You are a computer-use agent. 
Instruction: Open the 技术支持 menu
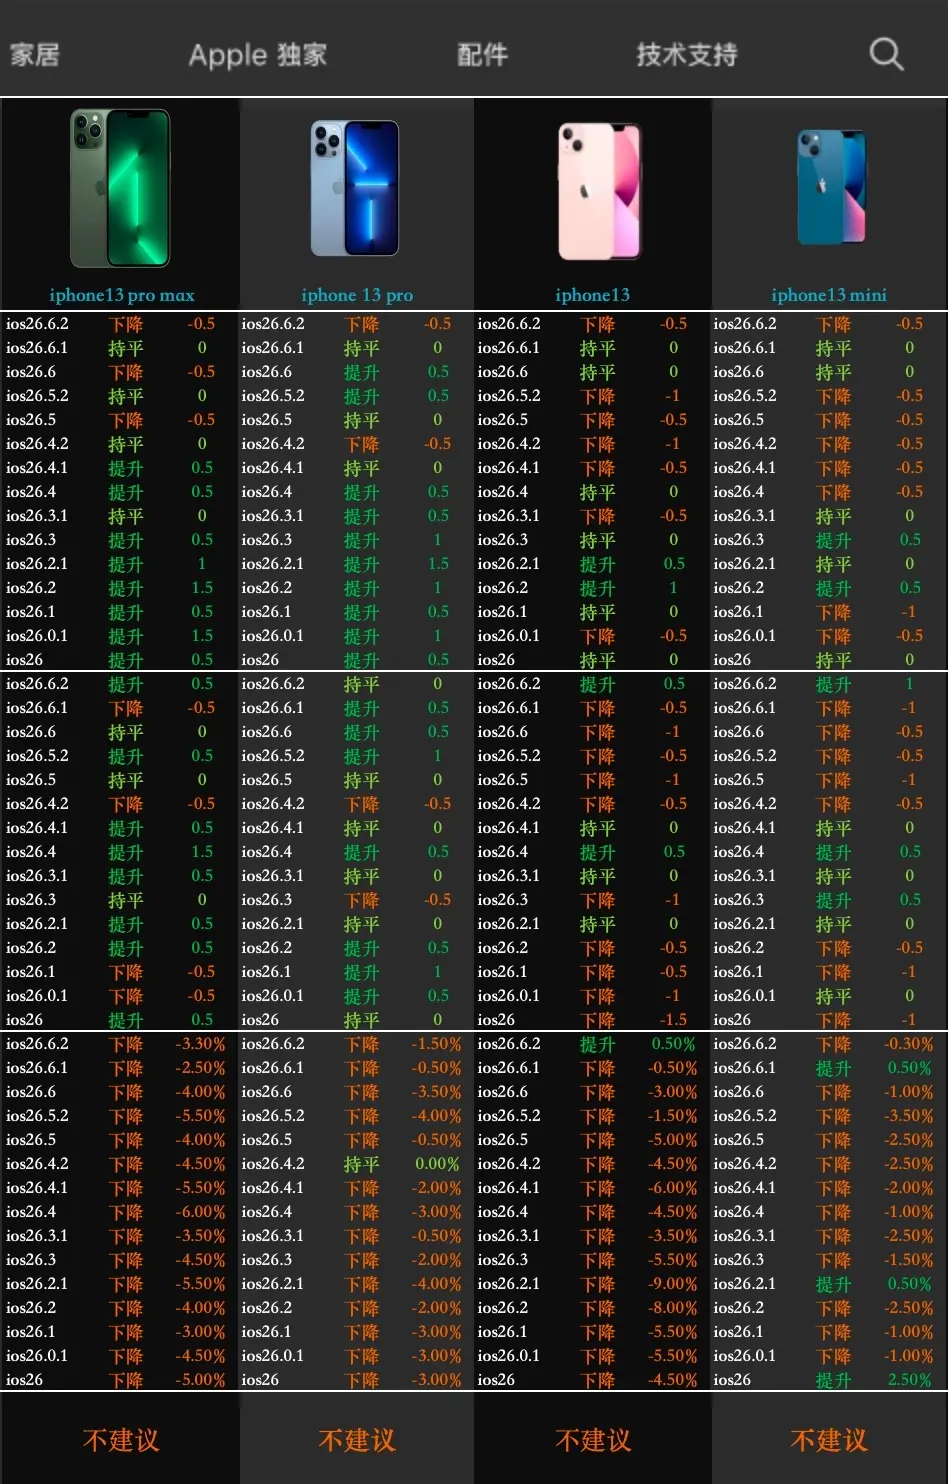tap(687, 54)
